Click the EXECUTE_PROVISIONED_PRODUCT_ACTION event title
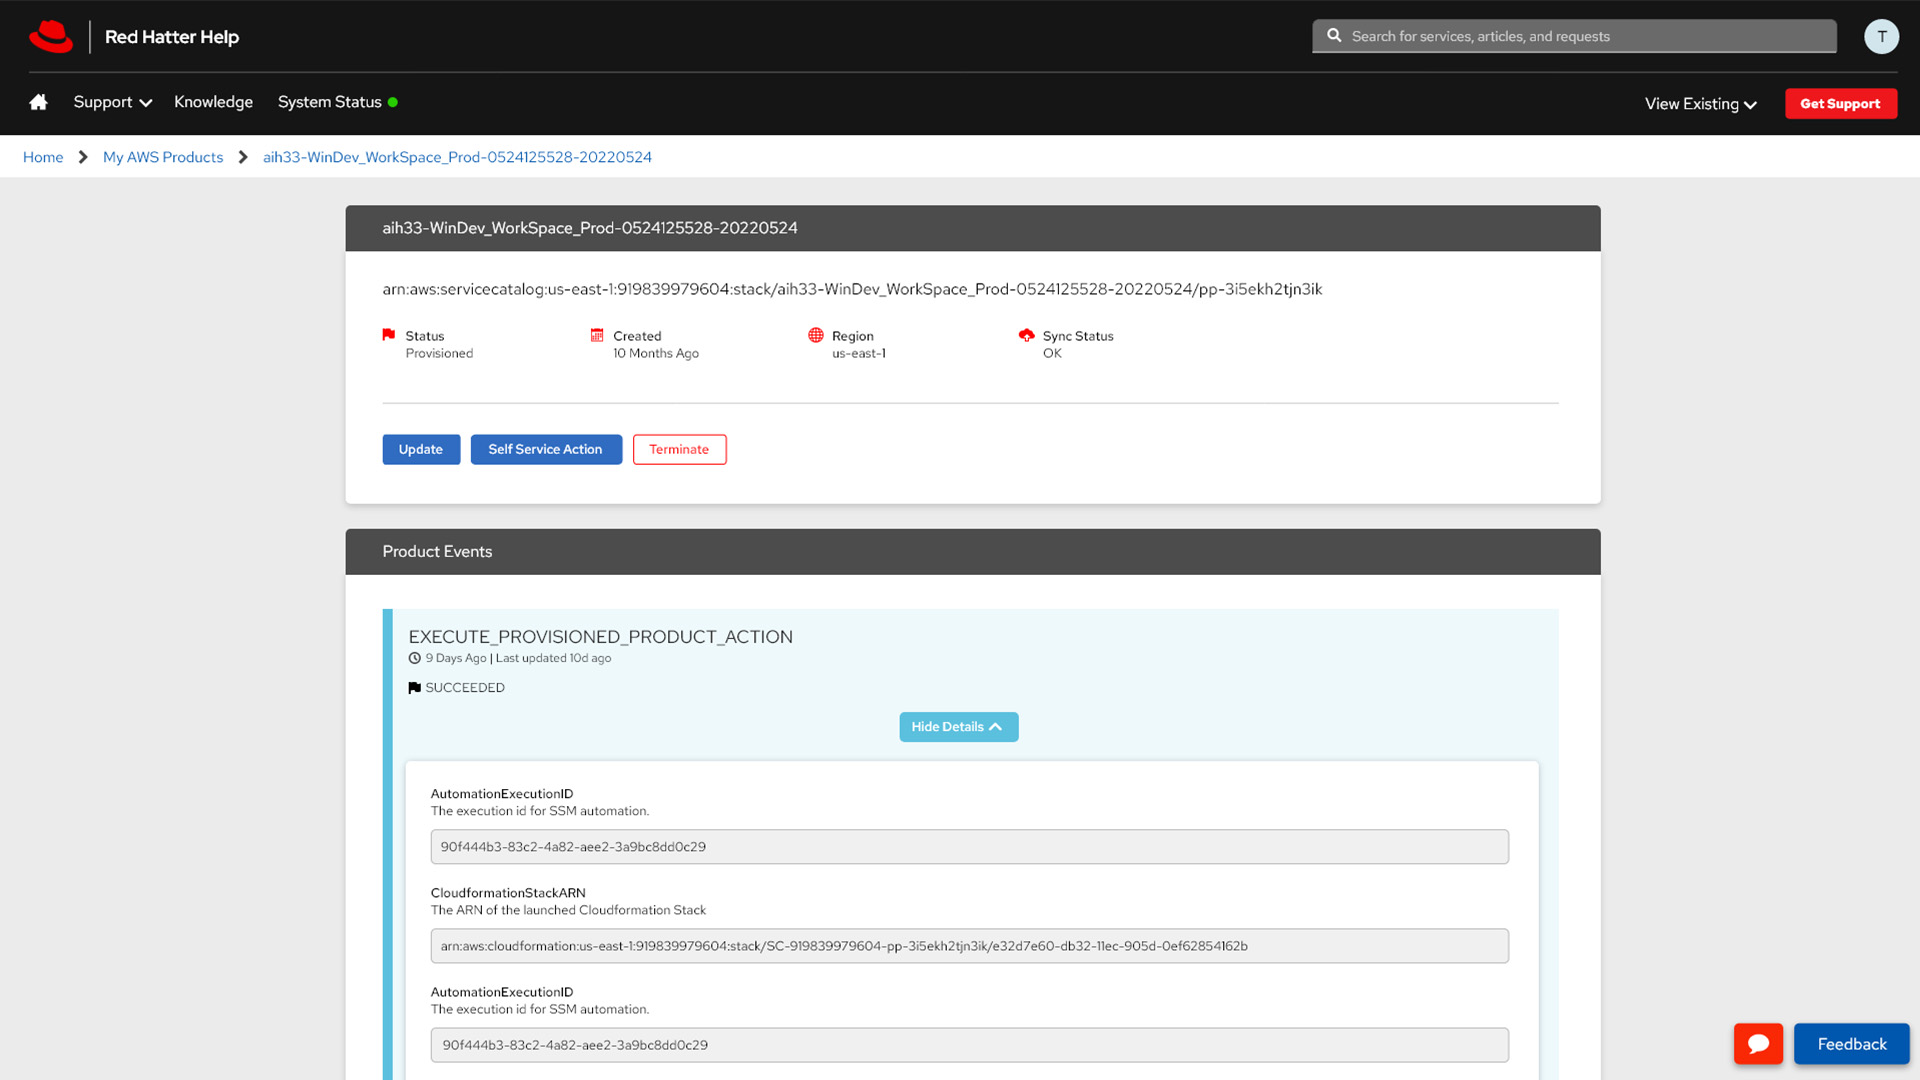 tap(600, 637)
